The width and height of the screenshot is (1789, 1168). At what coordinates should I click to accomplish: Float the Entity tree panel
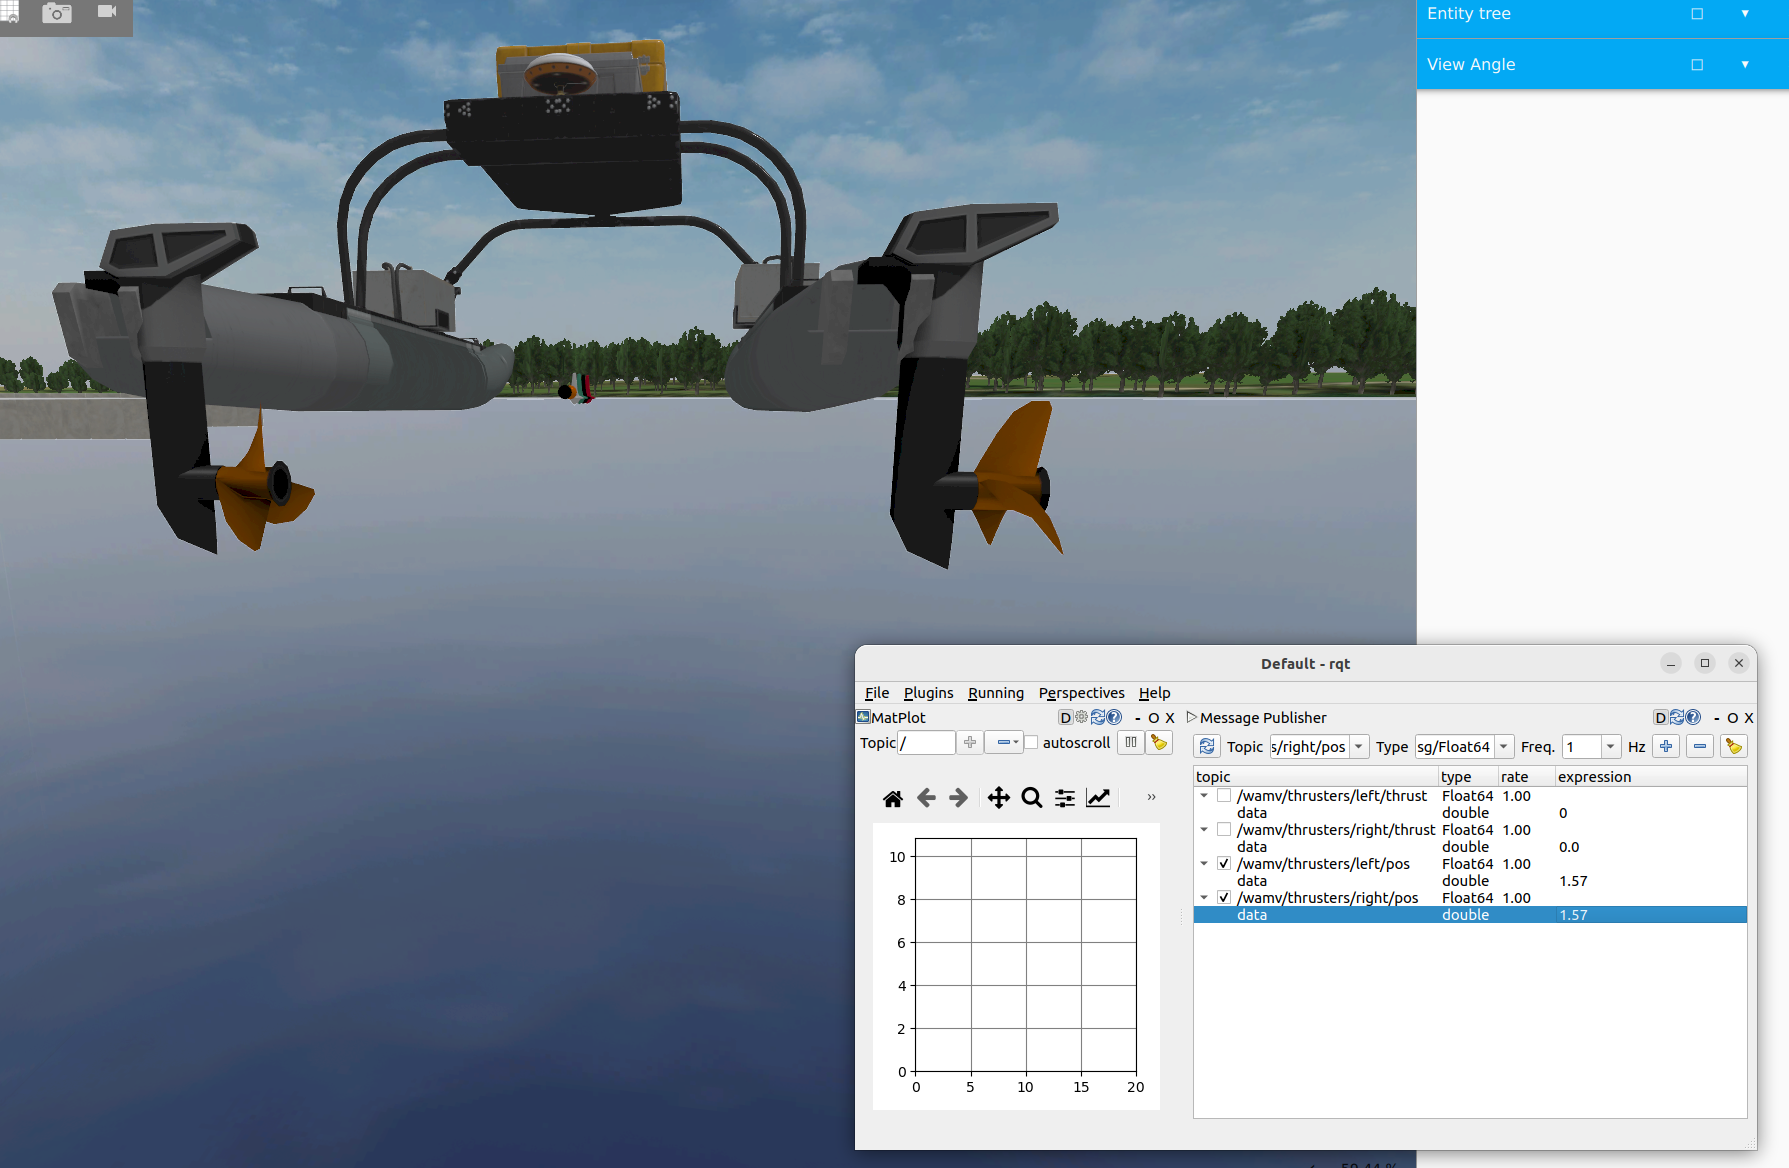[x=1697, y=14]
